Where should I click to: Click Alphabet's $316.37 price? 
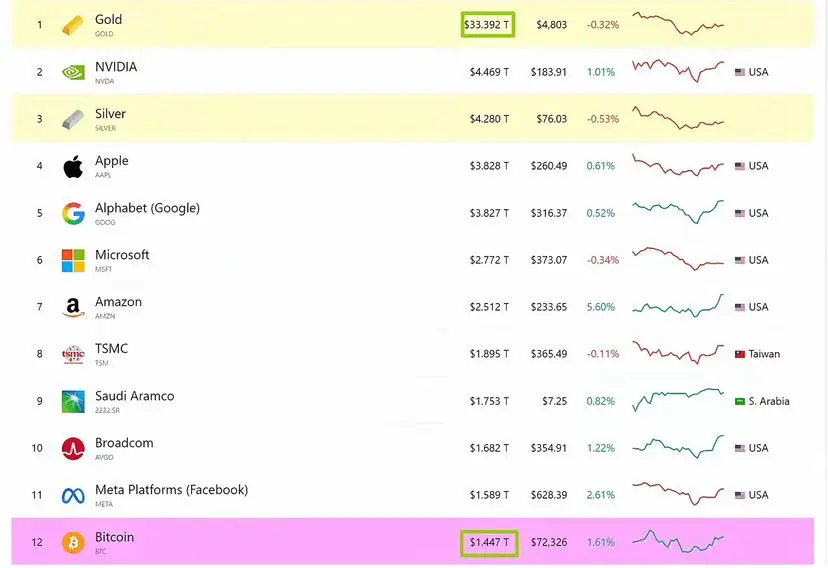[549, 213]
